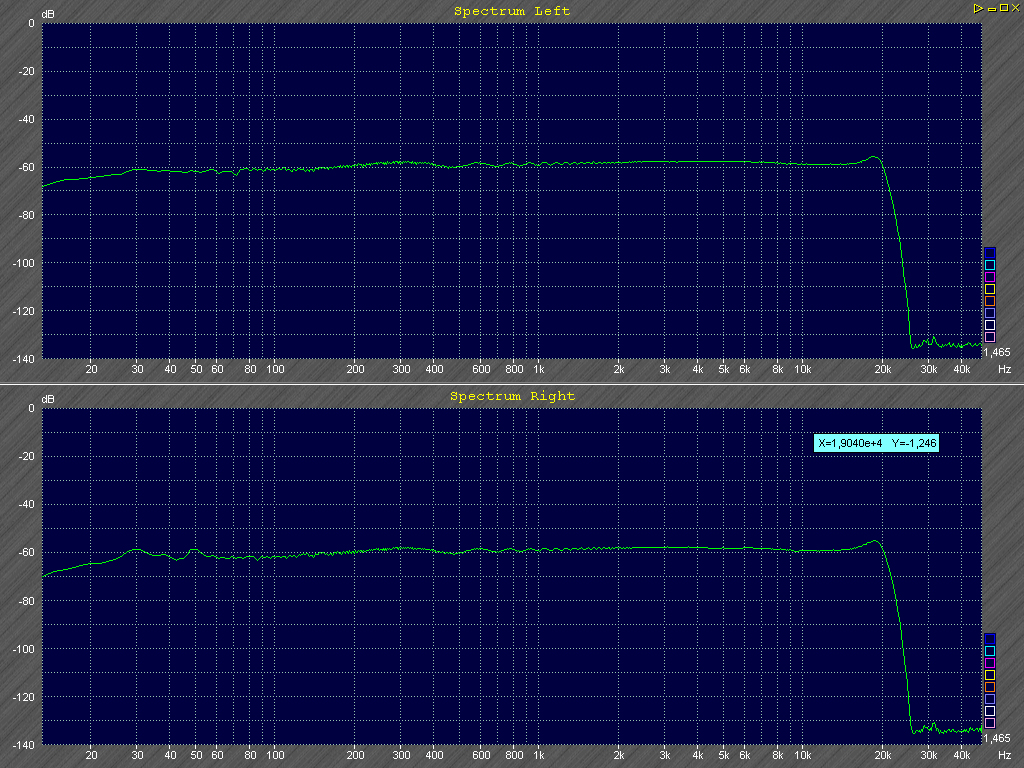Select yellow trace box in Spectrum Left
The height and width of the screenshot is (768, 1024).
tap(990, 289)
